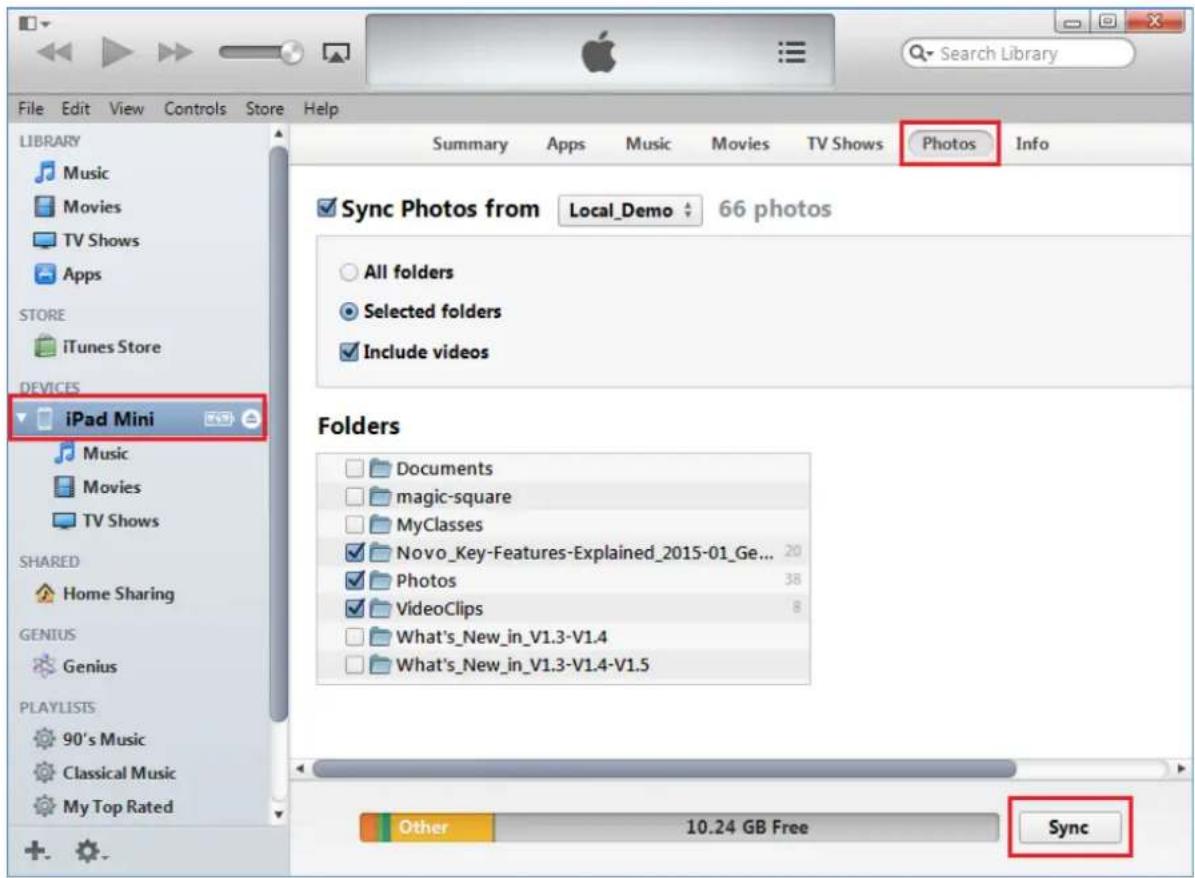Open the Help menu

click(321, 109)
